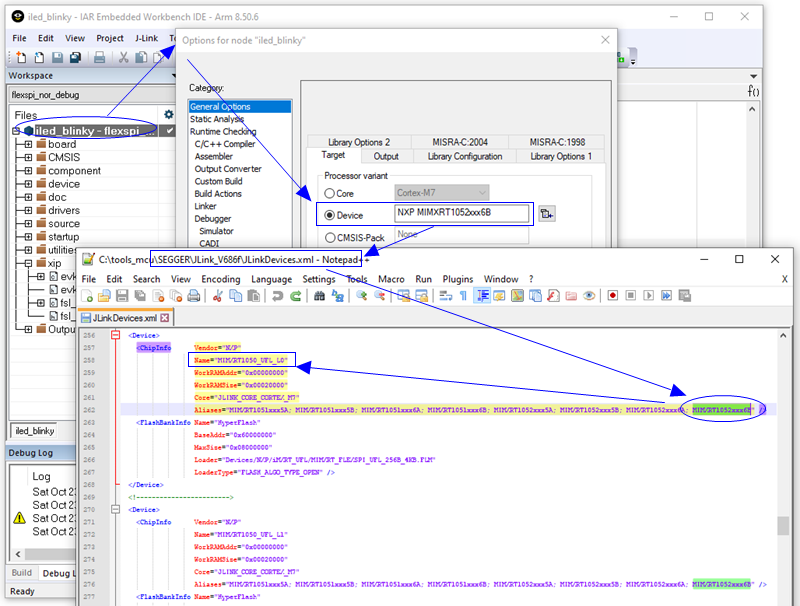Select the Core processor variant radio button

(331, 192)
